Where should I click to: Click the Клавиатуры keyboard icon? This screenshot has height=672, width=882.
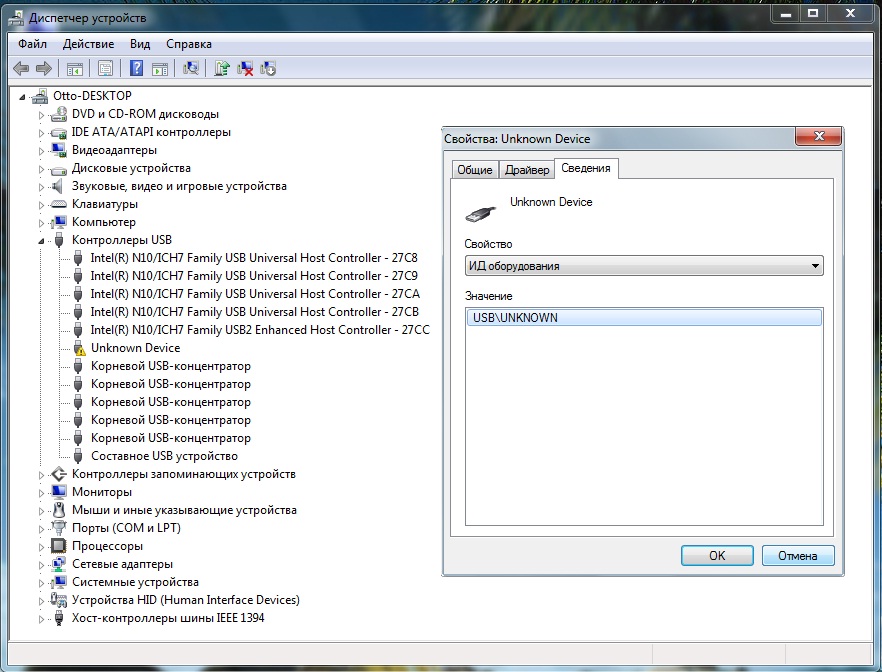pos(58,204)
